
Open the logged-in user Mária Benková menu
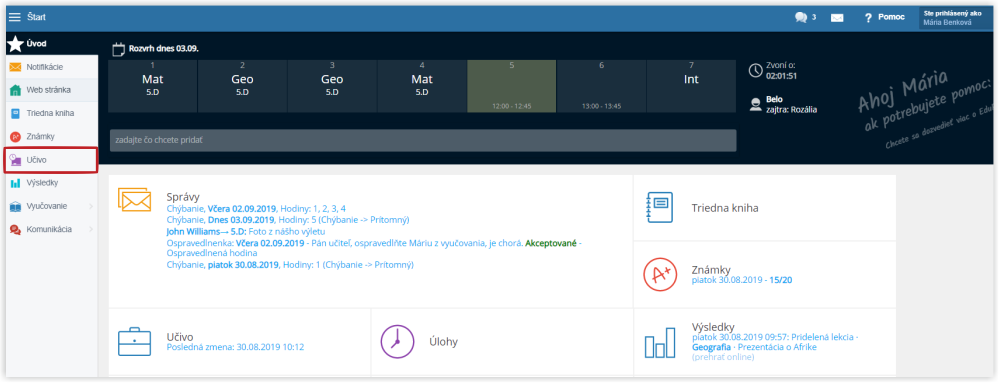(953, 18)
